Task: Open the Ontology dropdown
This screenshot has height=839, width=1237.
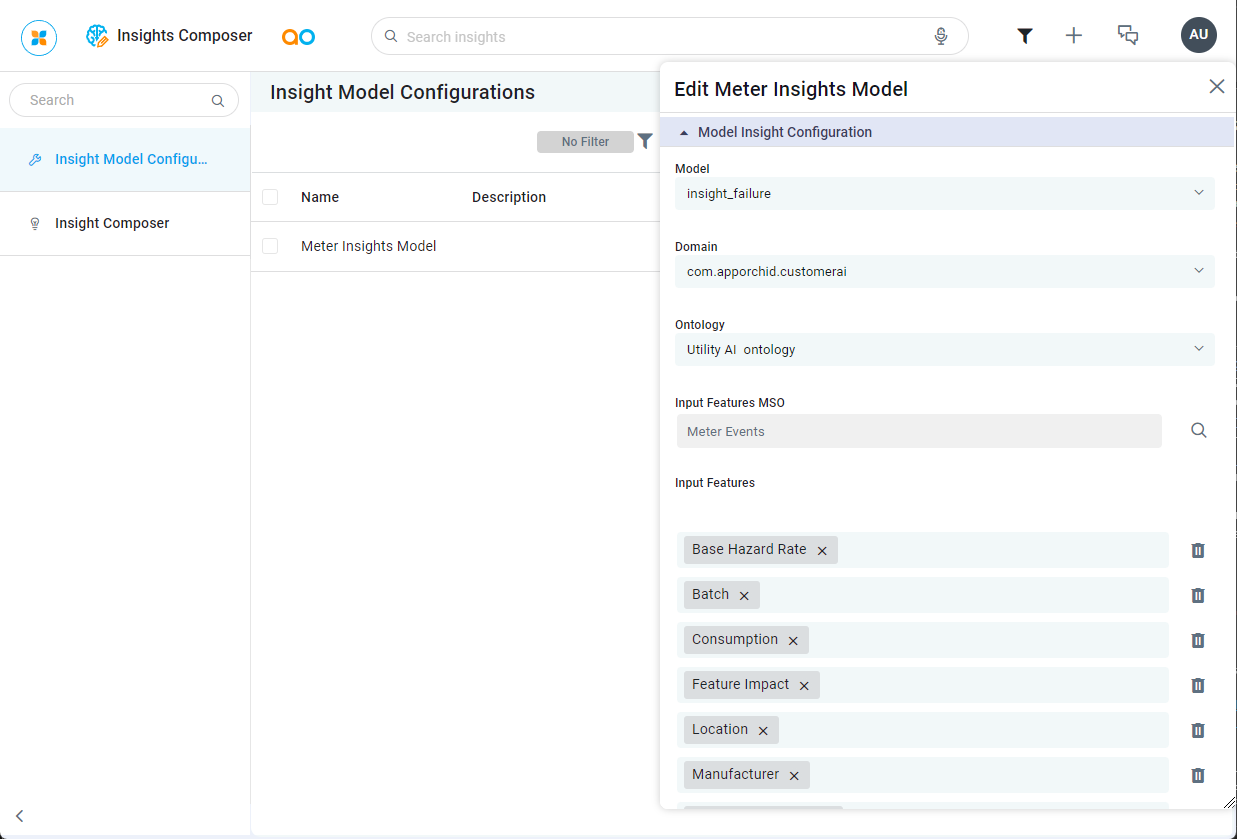Action: pos(944,350)
